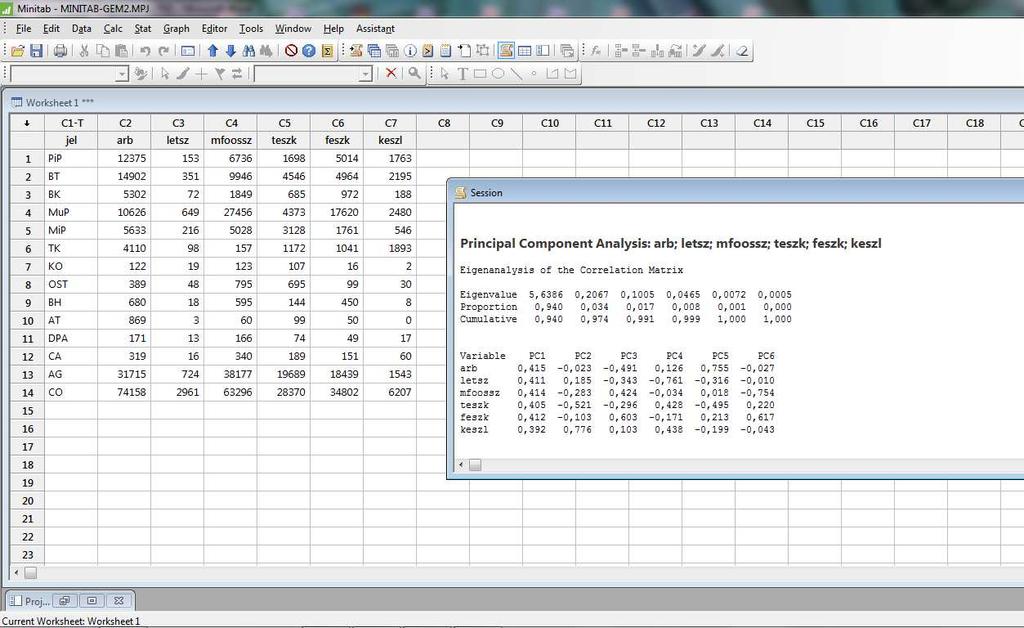Click the Show ReportPad notepad icon
The width and height of the screenshot is (1024, 628).
(x=445, y=51)
